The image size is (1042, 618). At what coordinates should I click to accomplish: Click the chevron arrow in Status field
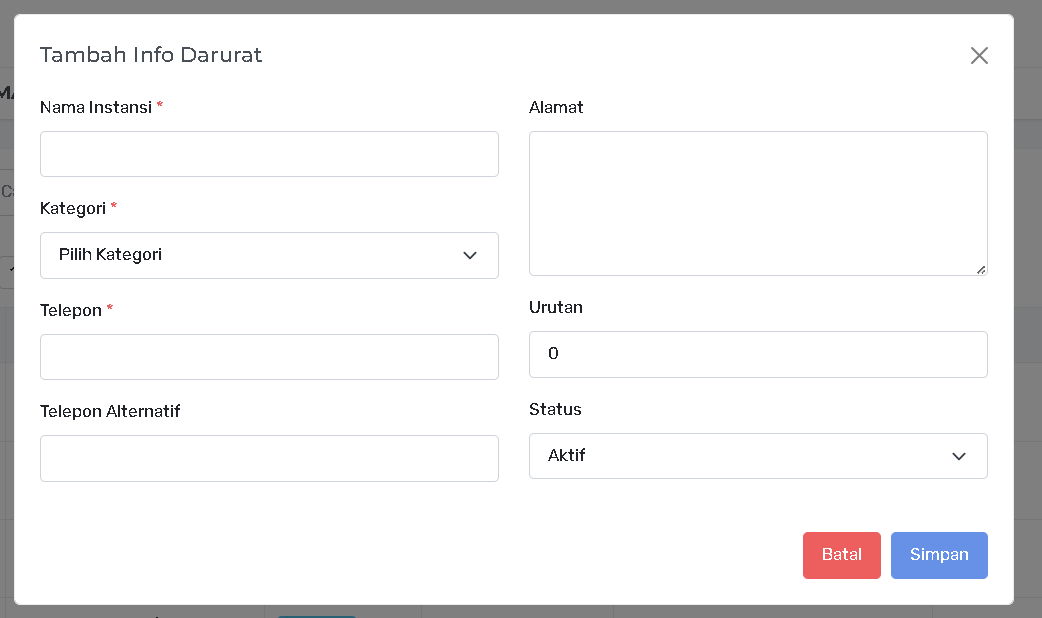click(x=959, y=456)
